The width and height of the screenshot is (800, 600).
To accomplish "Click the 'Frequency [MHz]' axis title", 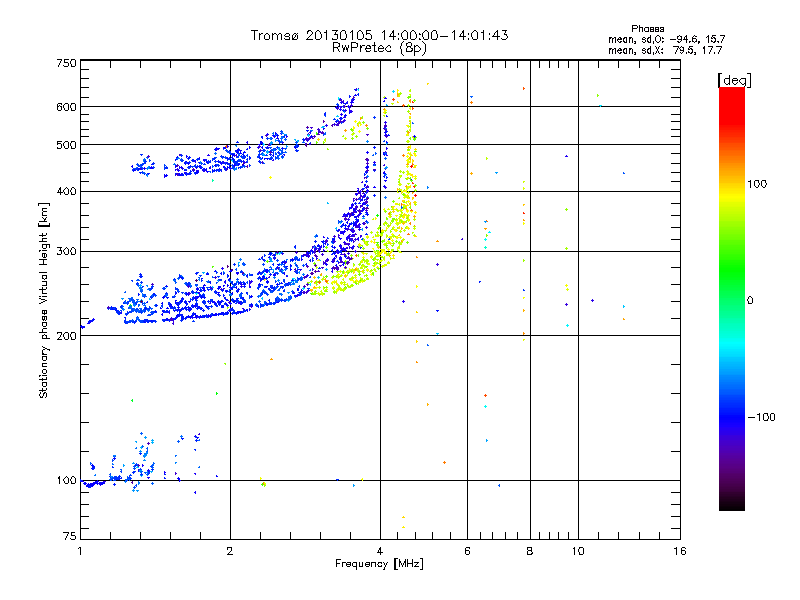I will pyautogui.click(x=379, y=564).
